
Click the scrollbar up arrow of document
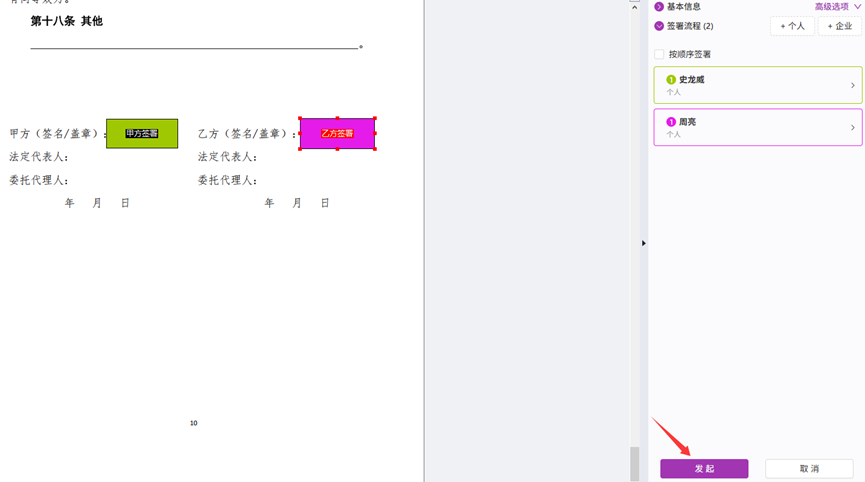[634, 5]
